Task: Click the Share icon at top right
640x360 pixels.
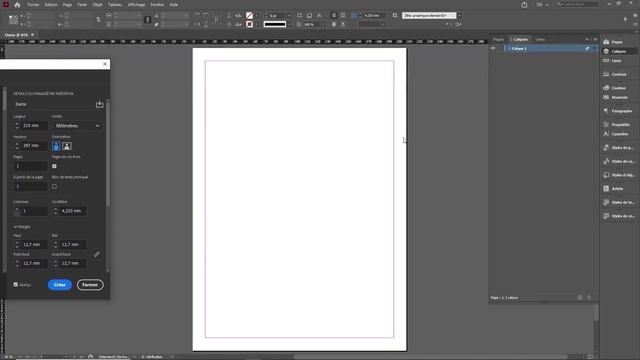Action: [524, 4]
